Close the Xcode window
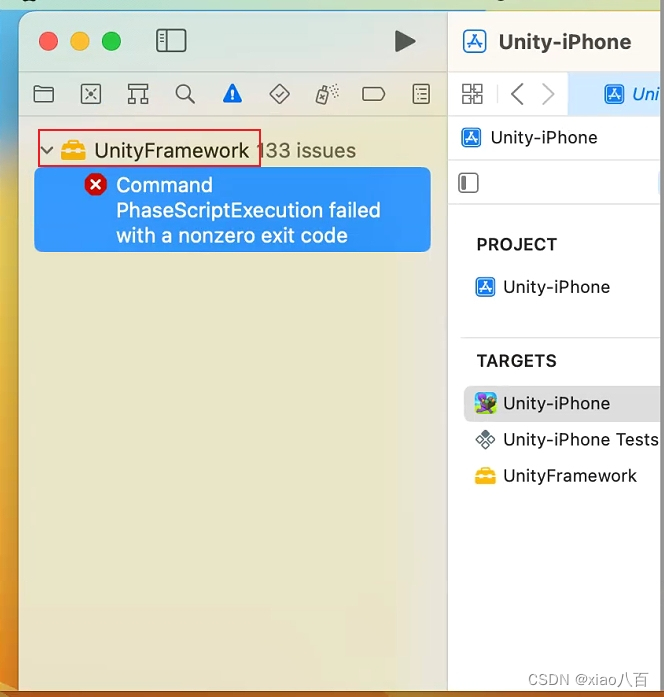Screen dimensions: 664x697 coord(48,41)
